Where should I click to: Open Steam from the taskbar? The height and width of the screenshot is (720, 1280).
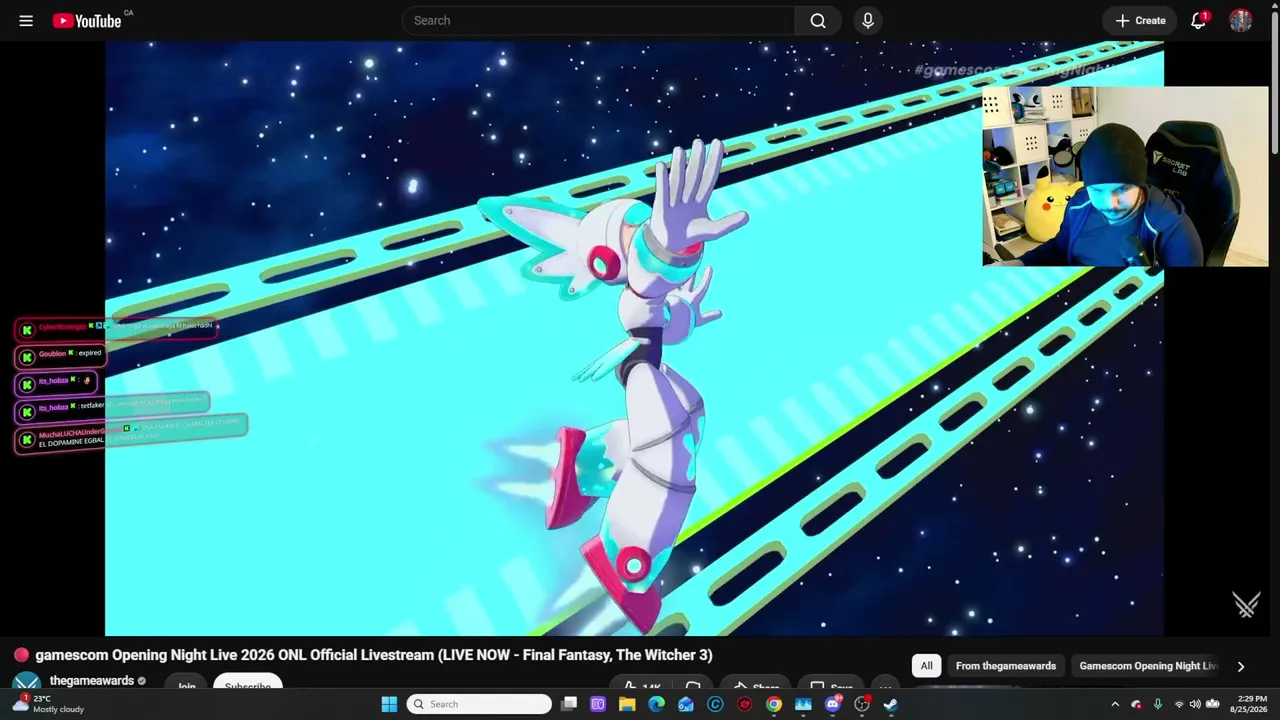891,704
